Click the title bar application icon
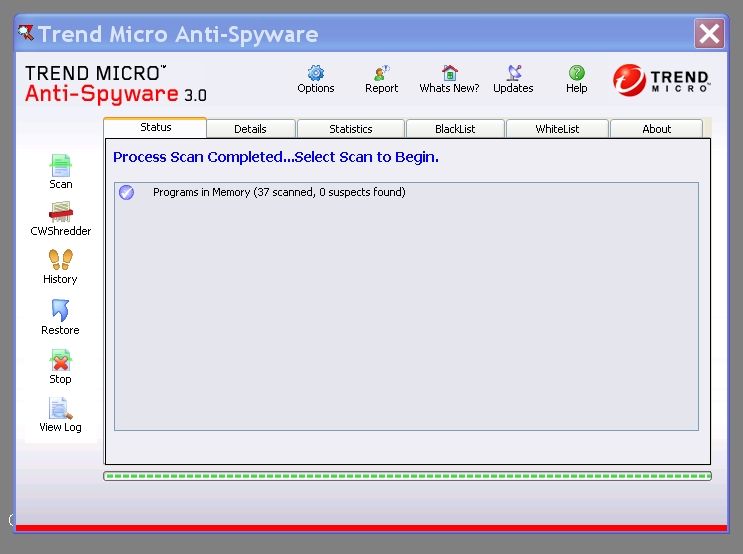 click(x=26, y=33)
